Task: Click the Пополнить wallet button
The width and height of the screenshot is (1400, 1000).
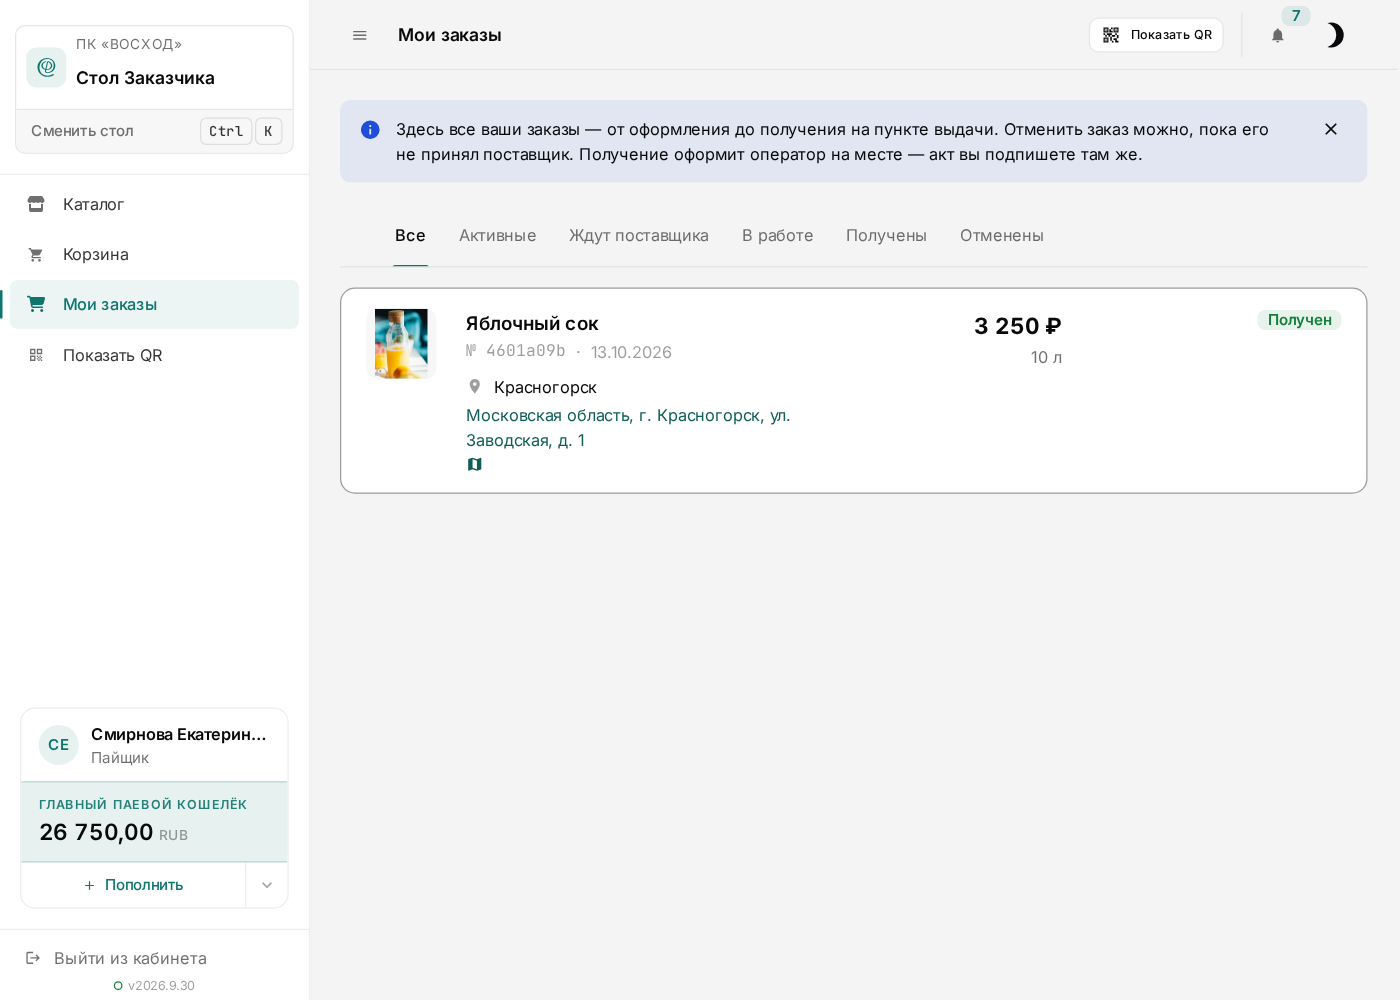Action: [133, 885]
